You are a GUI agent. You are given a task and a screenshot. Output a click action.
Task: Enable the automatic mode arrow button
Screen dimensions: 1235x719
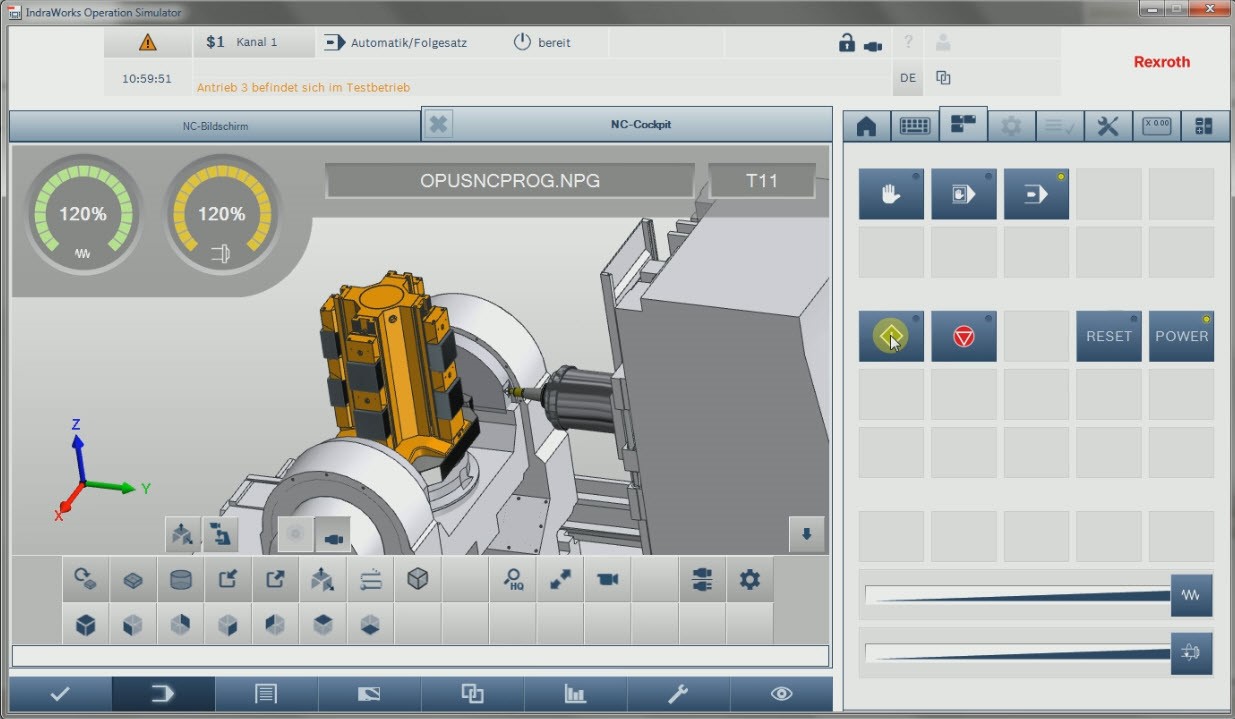(x=1036, y=194)
